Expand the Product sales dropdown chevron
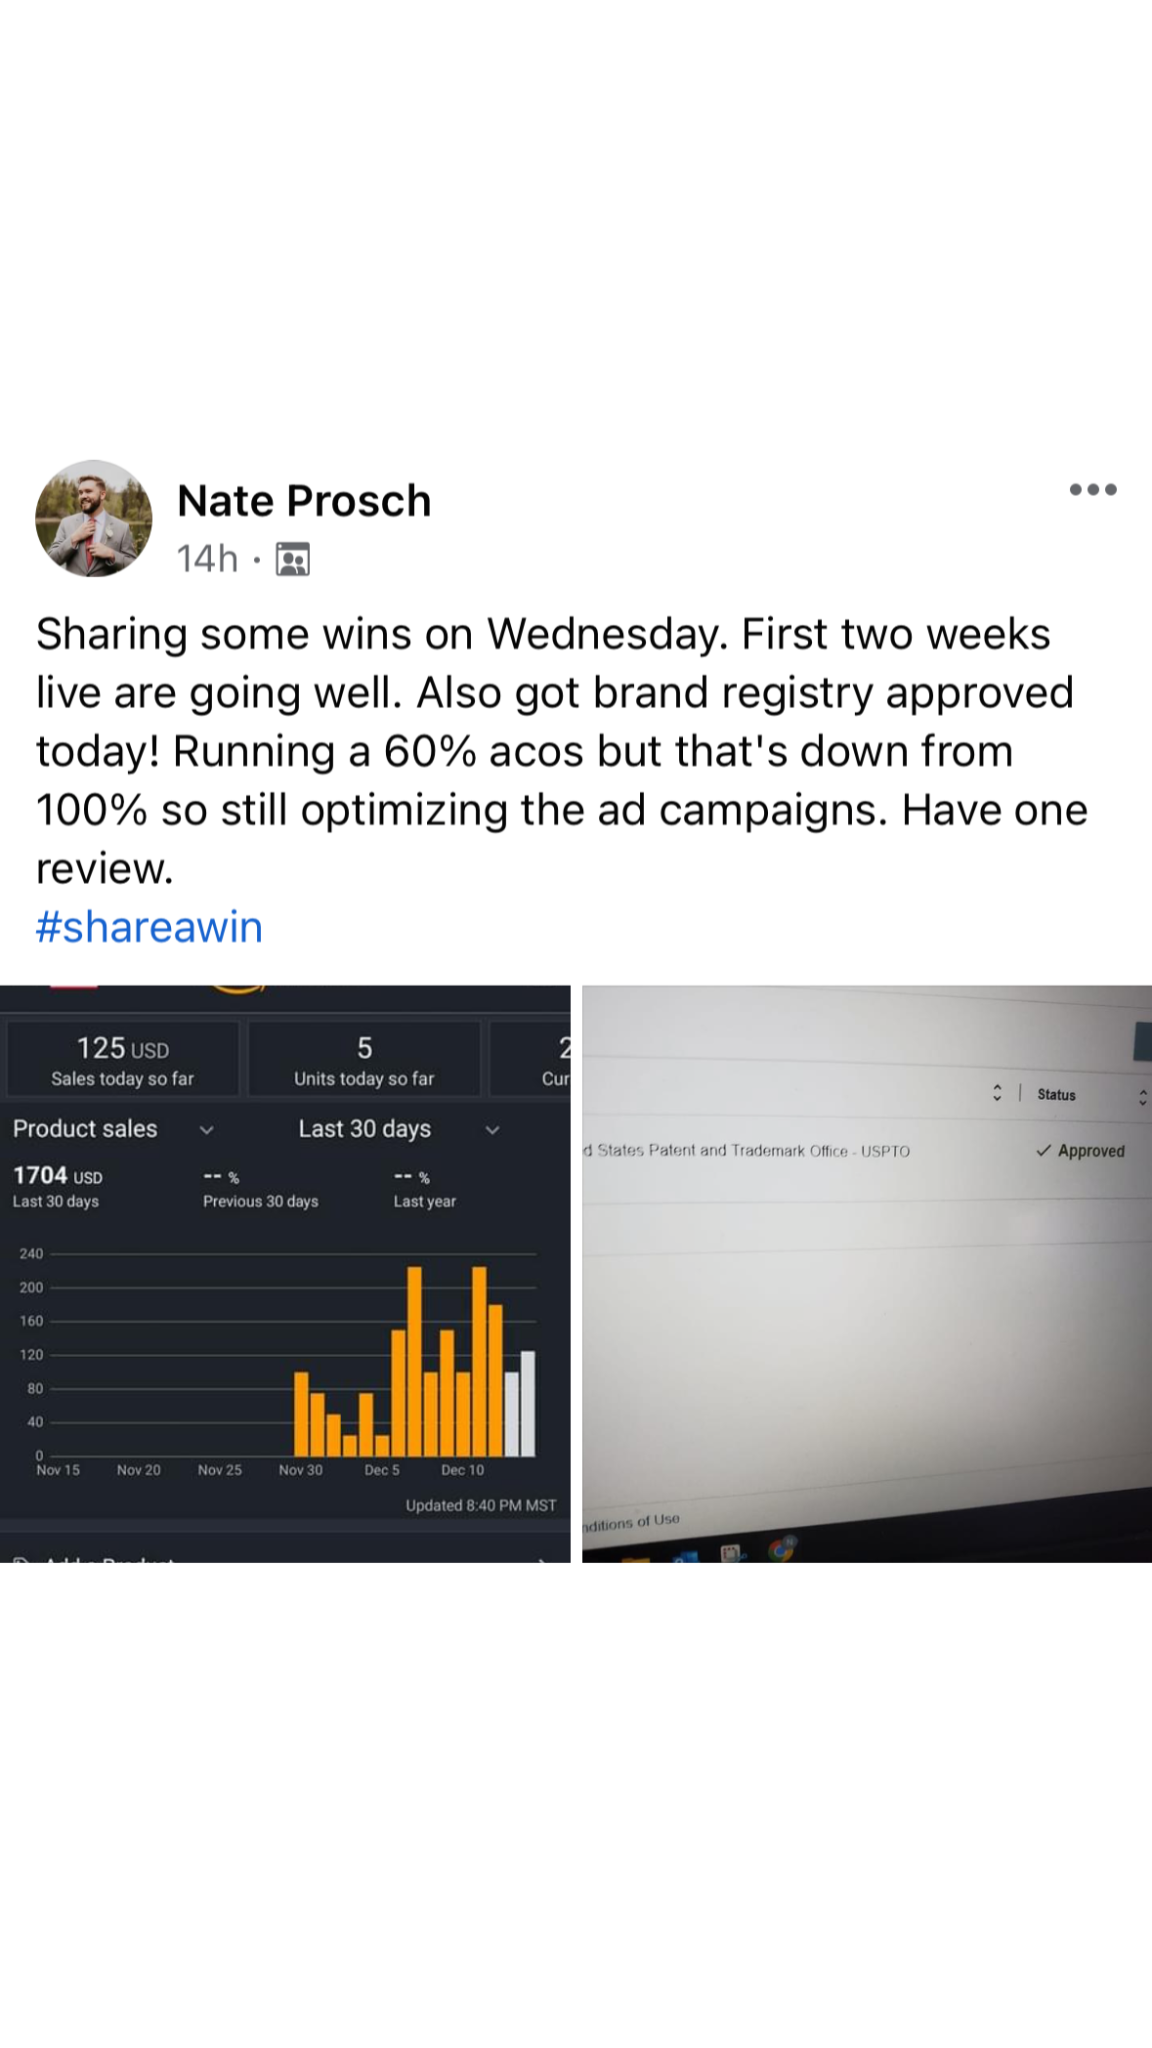The image size is (1152, 2048). [207, 1130]
